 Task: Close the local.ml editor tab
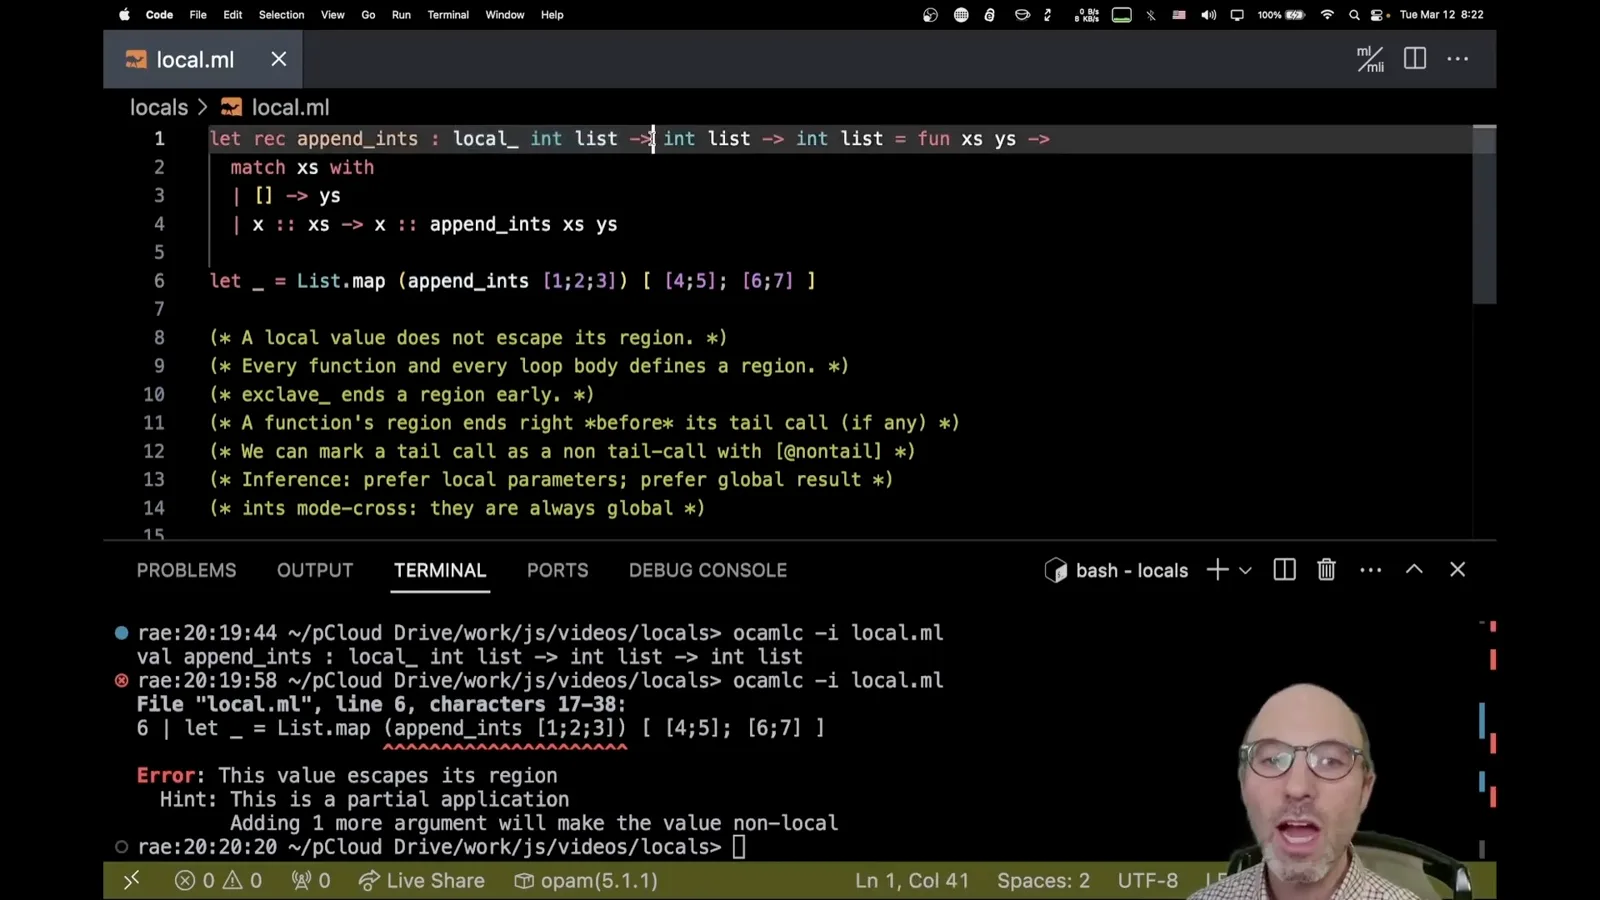point(279,59)
